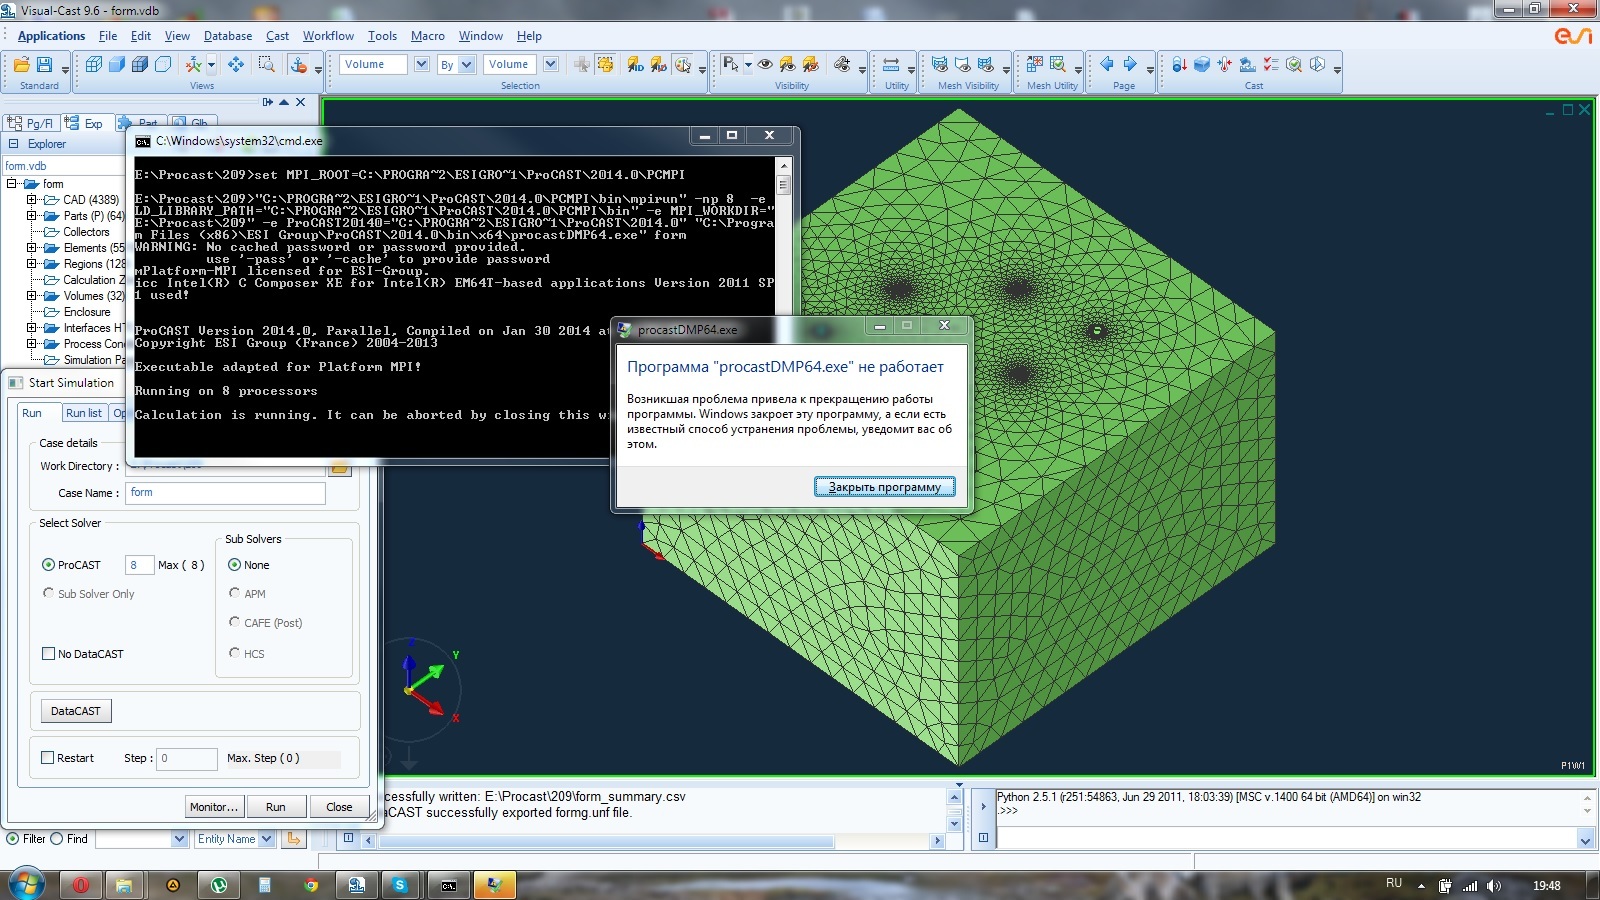The image size is (1600, 900).
Task: Click the zoom window magnifier icon
Action: coord(267,64)
